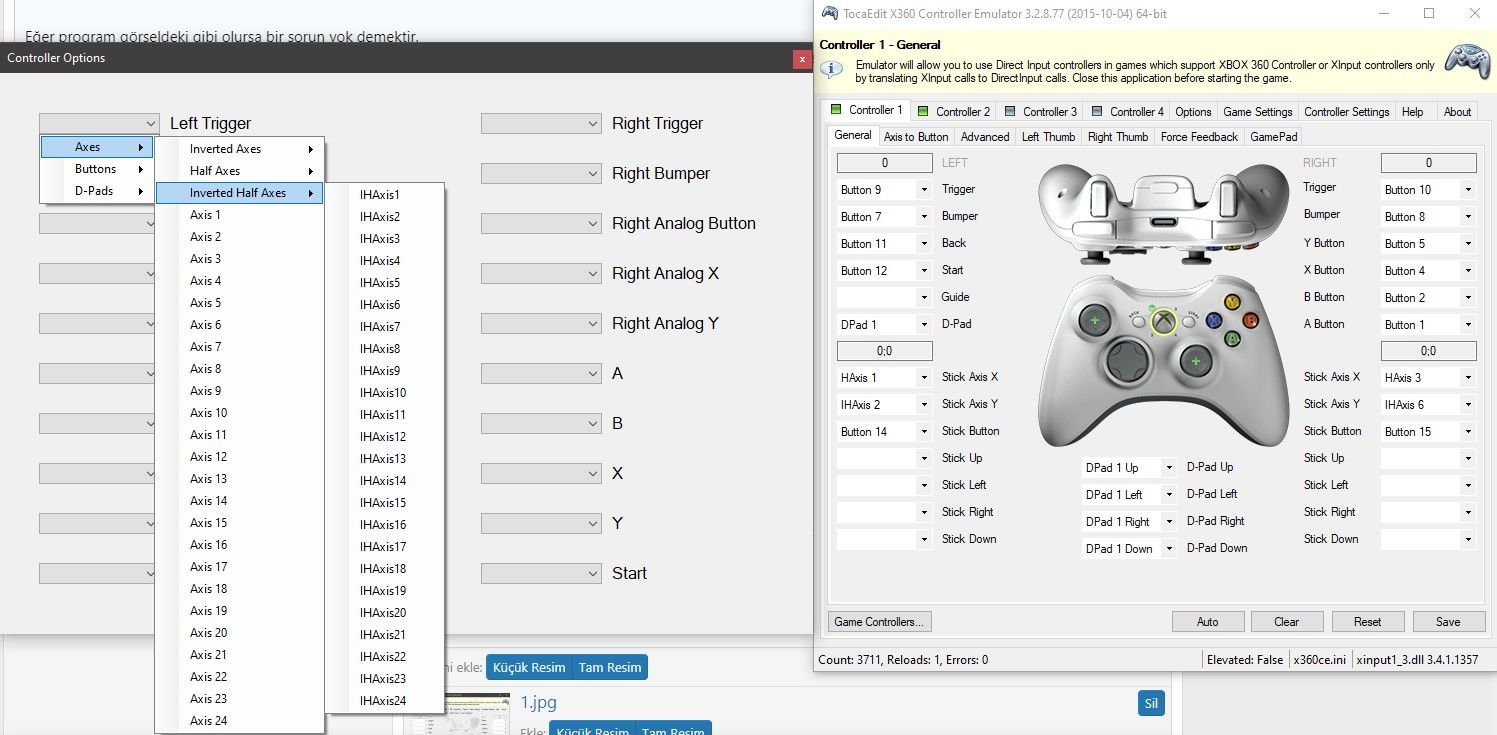Click the Reset button in x360ce

(1368, 622)
